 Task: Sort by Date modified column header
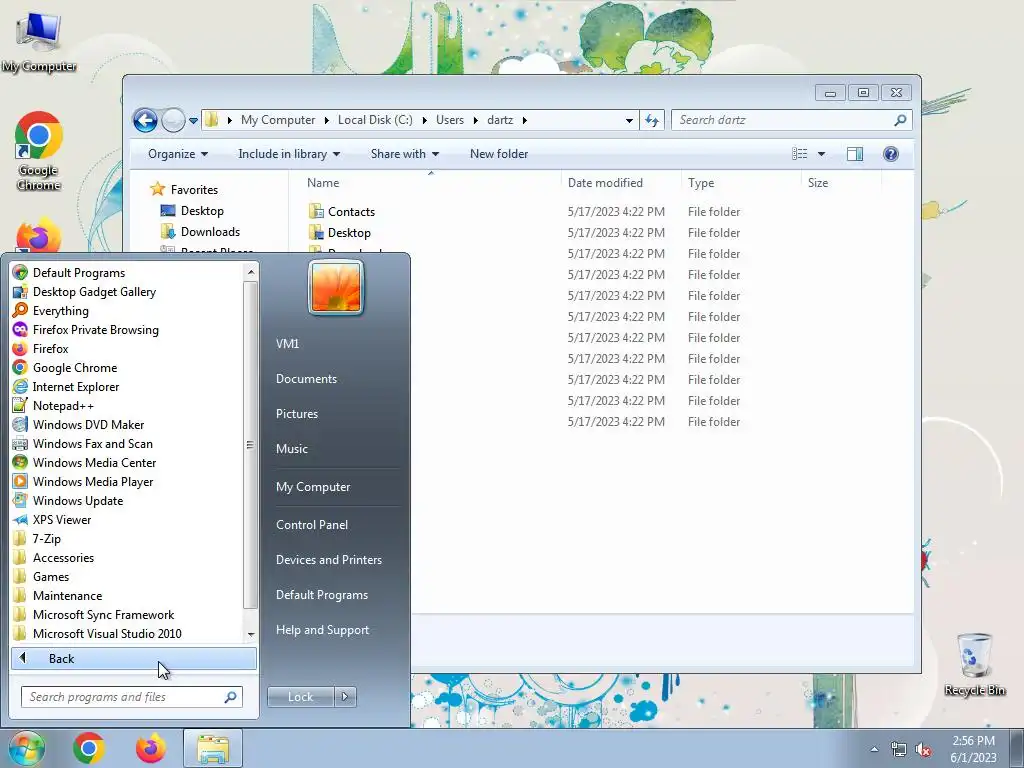point(620,183)
